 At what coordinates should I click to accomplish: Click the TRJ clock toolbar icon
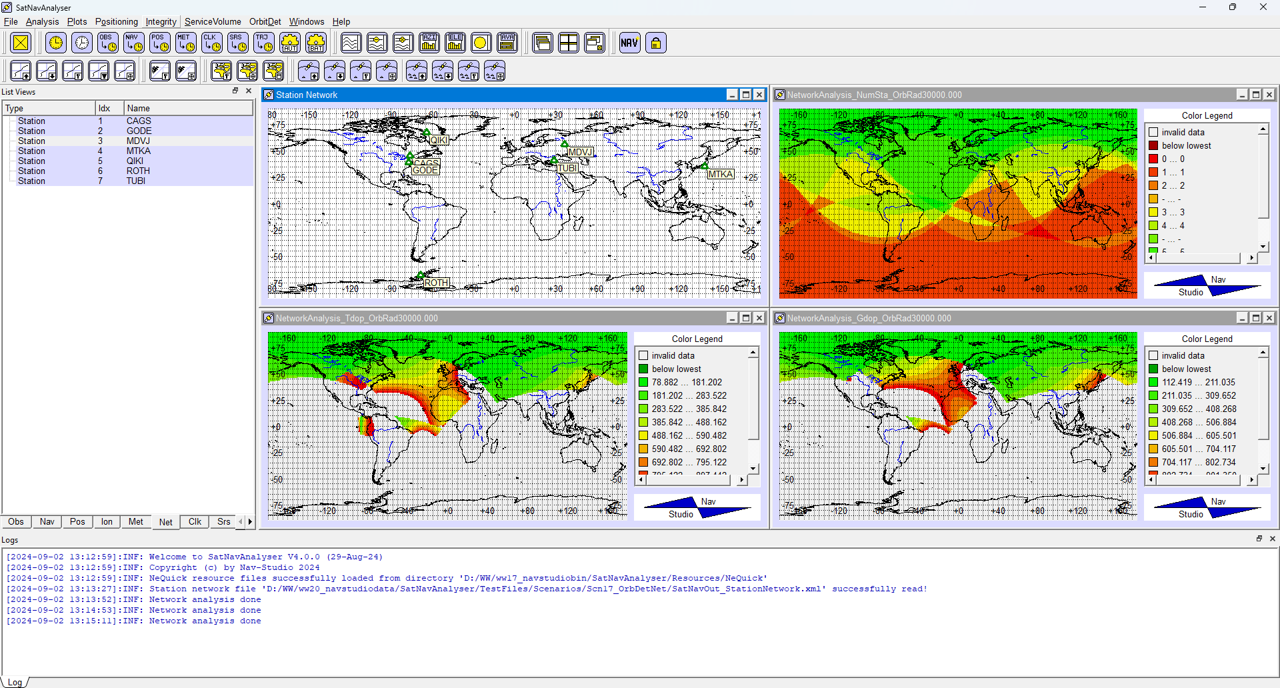click(263, 43)
